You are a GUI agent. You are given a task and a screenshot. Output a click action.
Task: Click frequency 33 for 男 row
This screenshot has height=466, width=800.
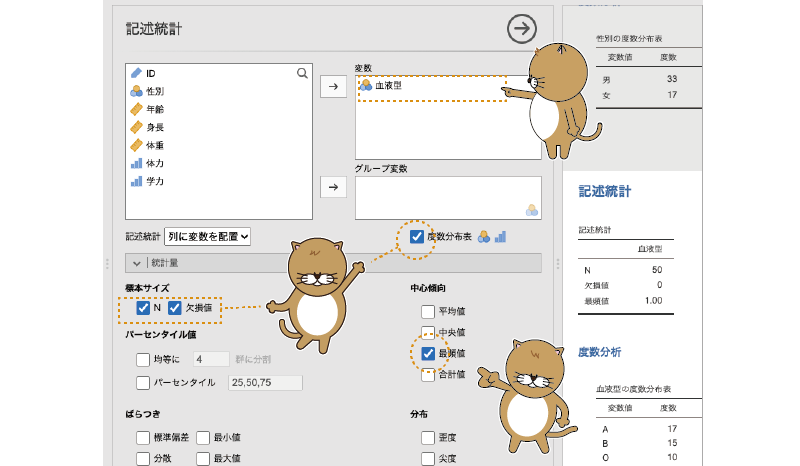click(x=672, y=79)
